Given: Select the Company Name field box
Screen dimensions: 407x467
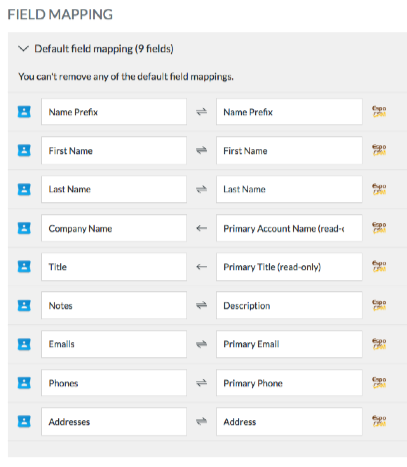Looking at the screenshot, I should pyautogui.click(x=114, y=228).
